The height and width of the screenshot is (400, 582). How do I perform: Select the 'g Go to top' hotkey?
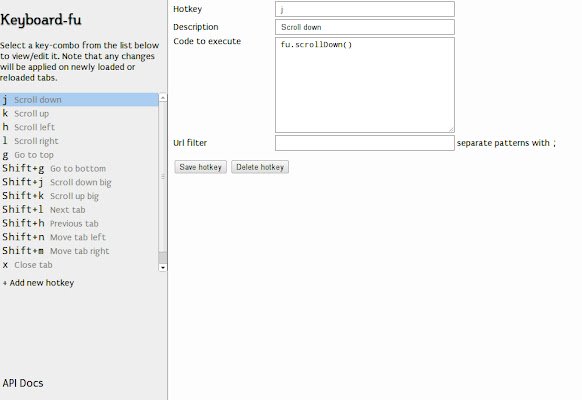[79, 155]
